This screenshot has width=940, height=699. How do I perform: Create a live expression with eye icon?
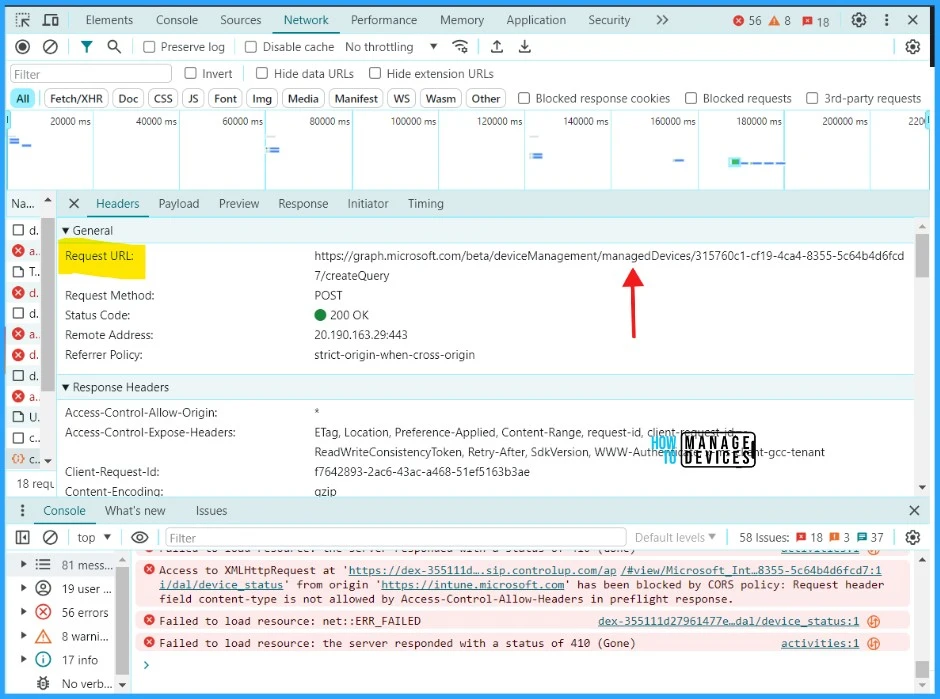point(140,537)
